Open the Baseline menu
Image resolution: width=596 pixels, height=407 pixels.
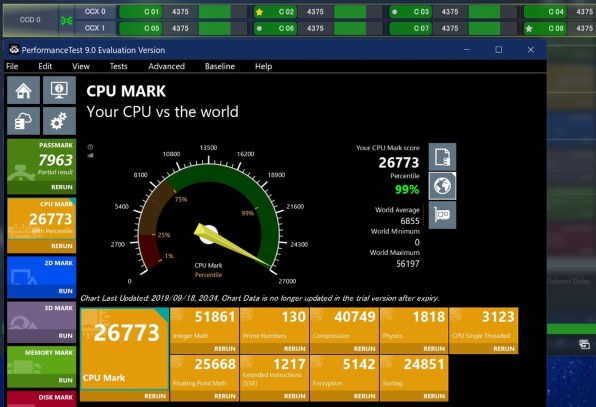220,67
